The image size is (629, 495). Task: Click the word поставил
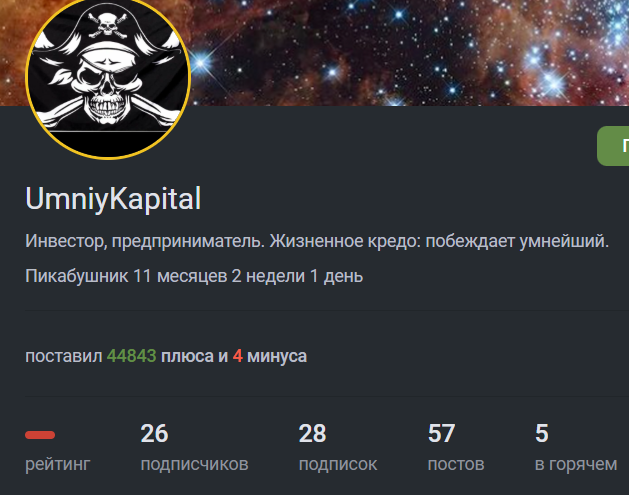click(64, 356)
